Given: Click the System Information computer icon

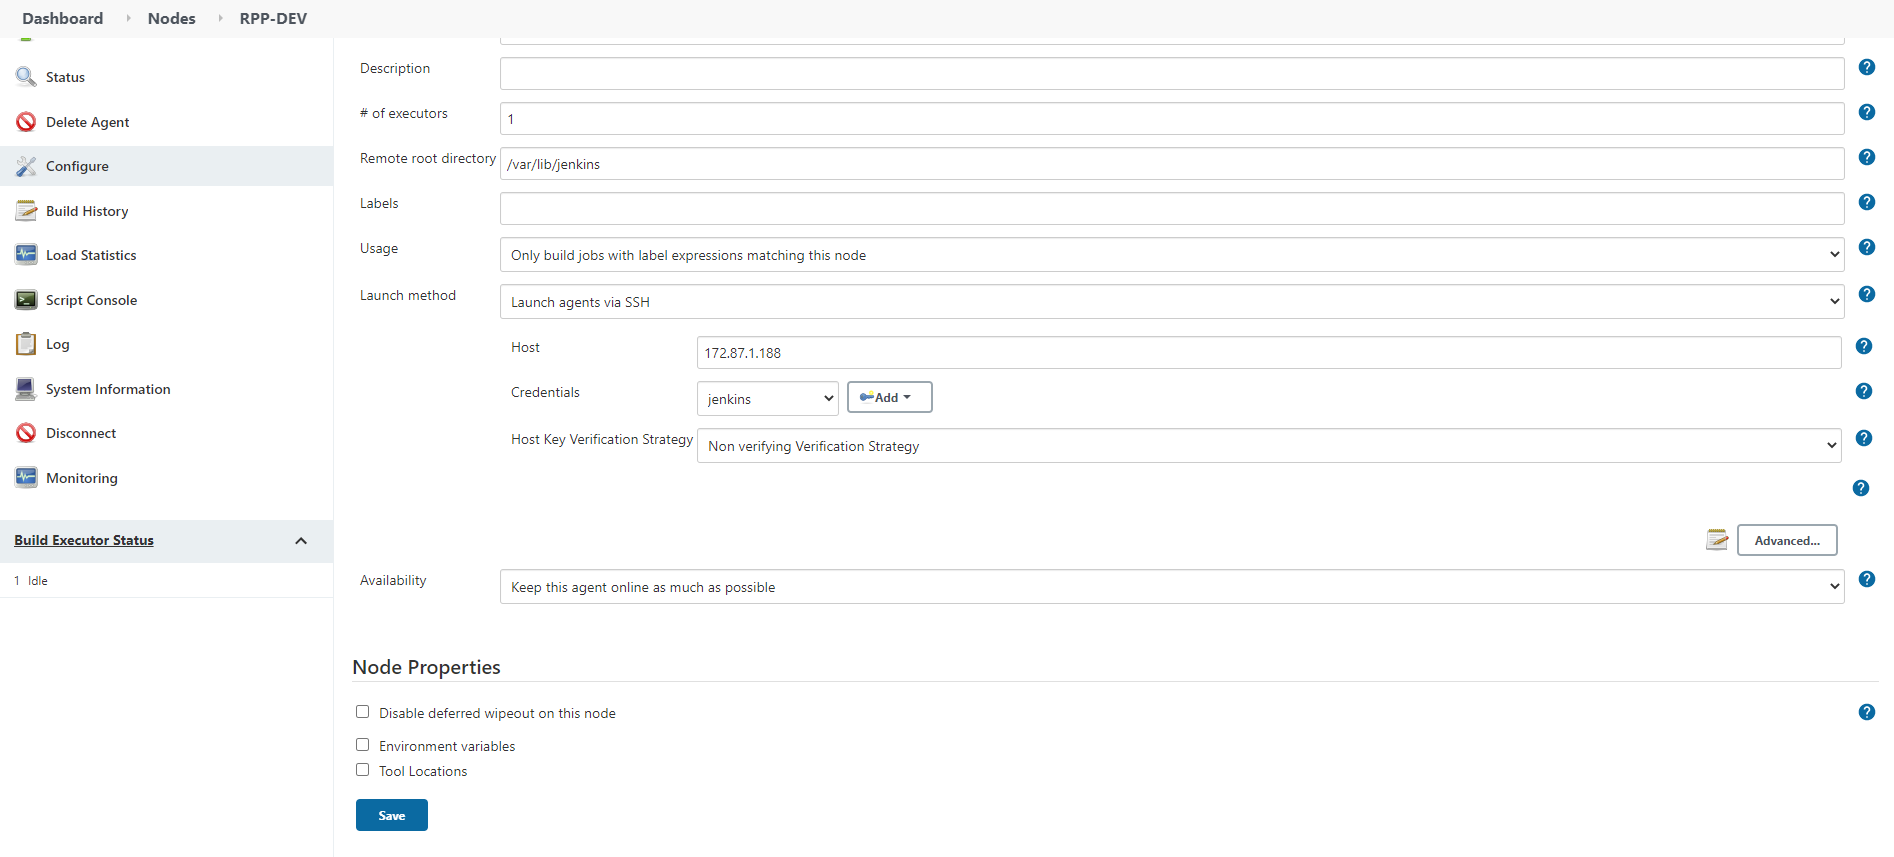Looking at the screenshot, I should [x=26, y=389].
